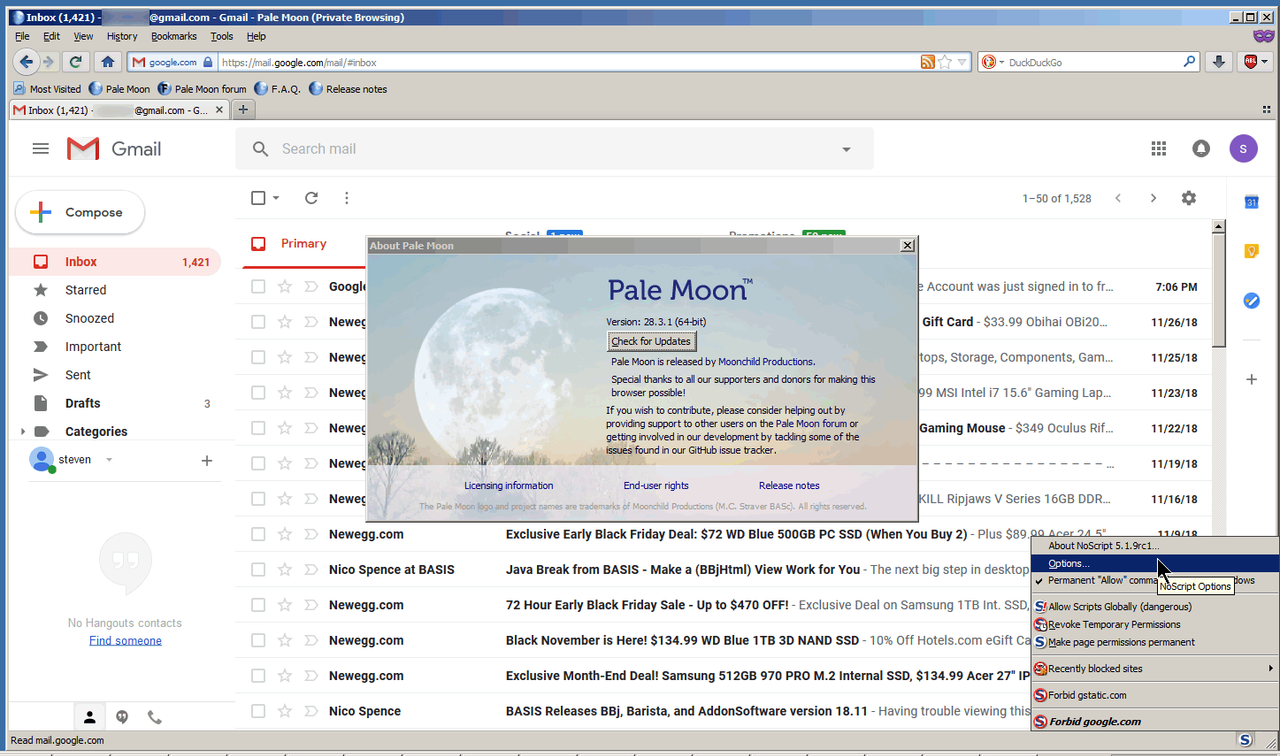Open Gmail Settings gear

(1188, 198)
